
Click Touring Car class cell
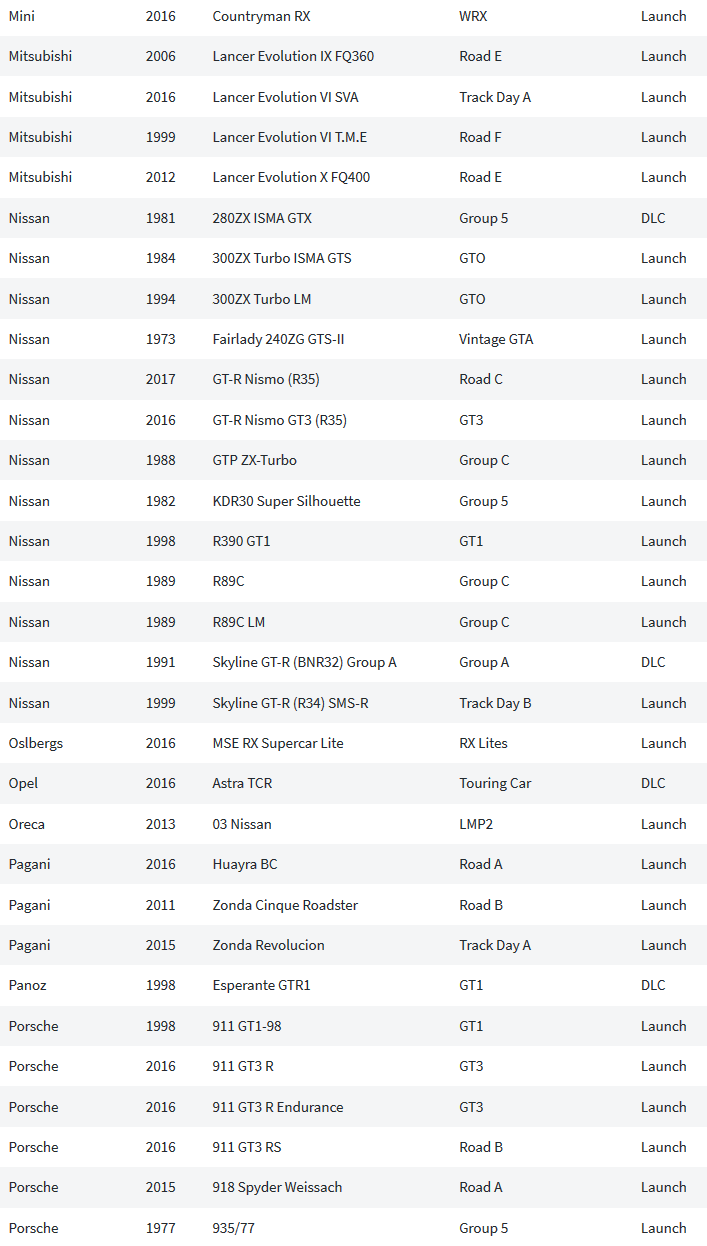point(495,783)
